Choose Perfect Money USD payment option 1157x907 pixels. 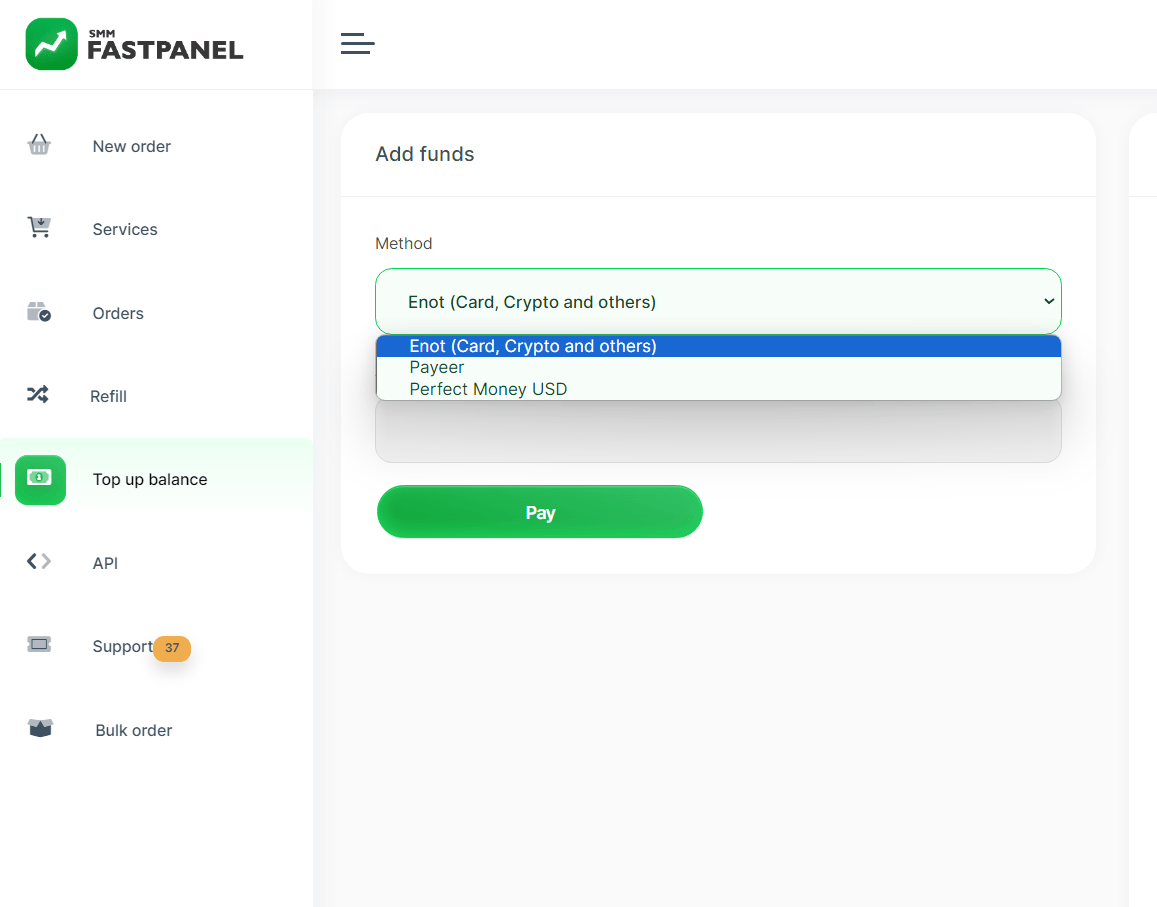click(x=488, y=389)
